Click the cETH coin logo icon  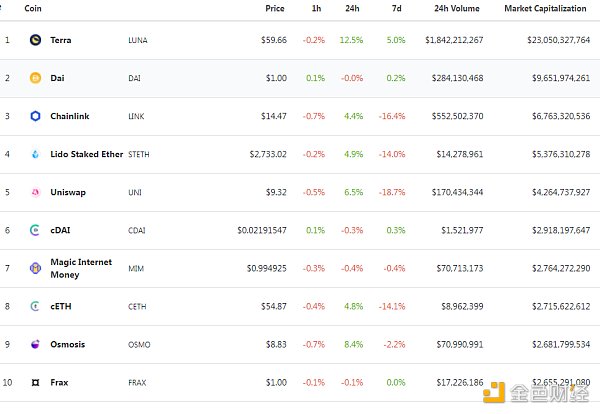point(35,306)
